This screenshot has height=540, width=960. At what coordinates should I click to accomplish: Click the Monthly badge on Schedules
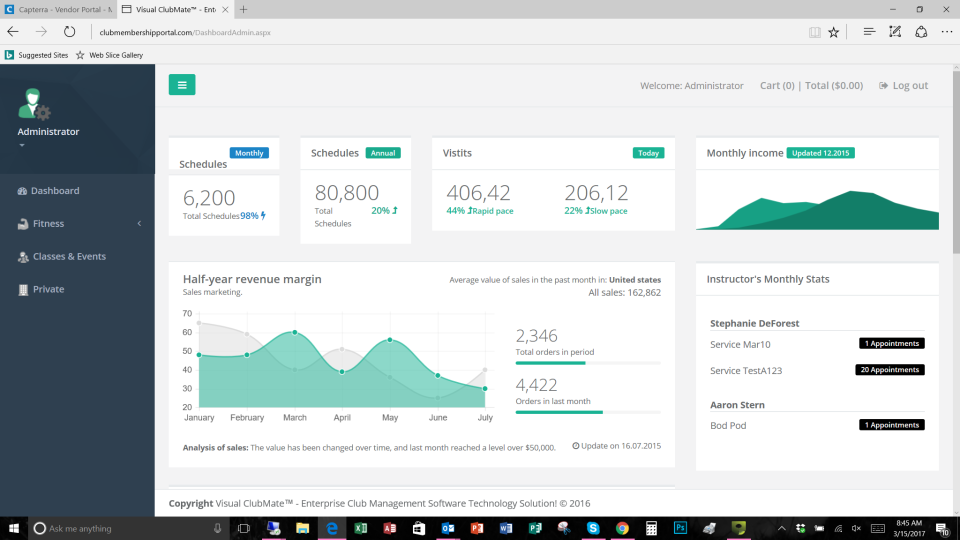249,153
